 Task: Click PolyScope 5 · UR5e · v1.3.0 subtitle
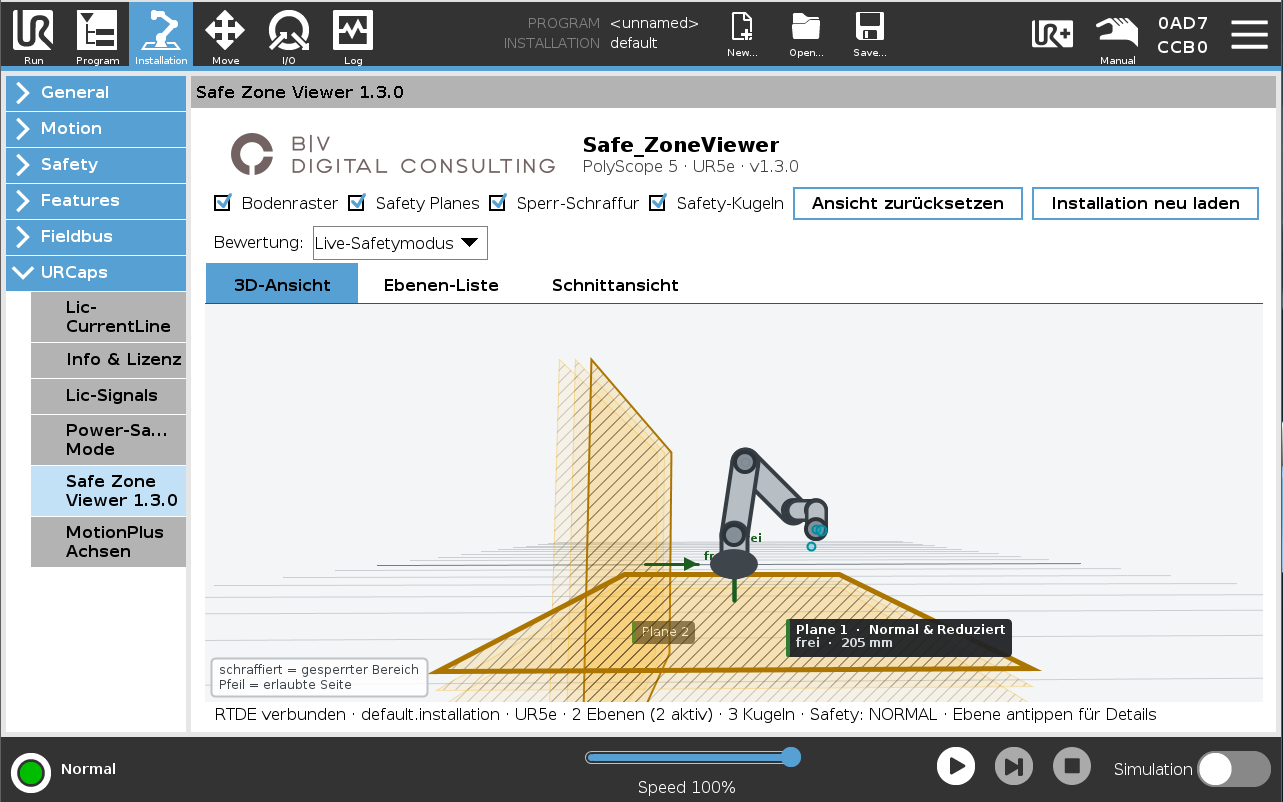point(690,167)
